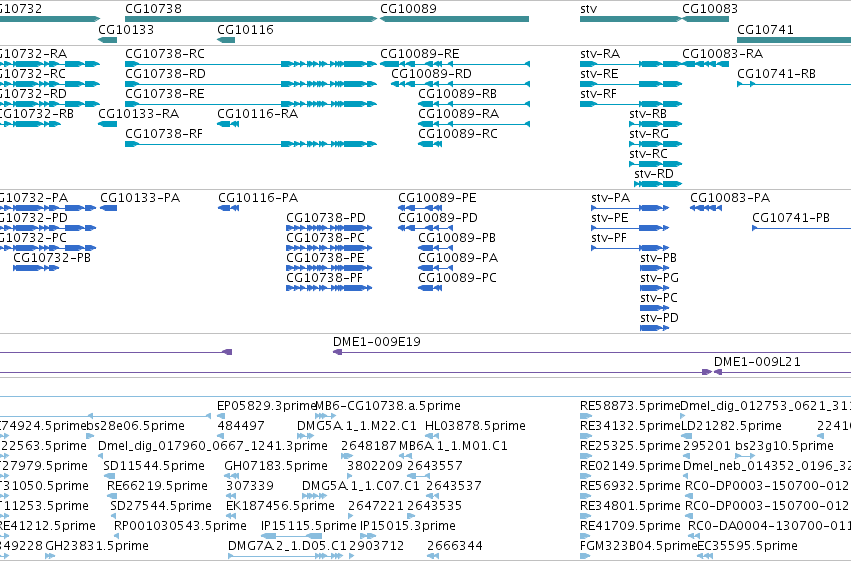Select the CG10083 gene label

tap(710, 9)
